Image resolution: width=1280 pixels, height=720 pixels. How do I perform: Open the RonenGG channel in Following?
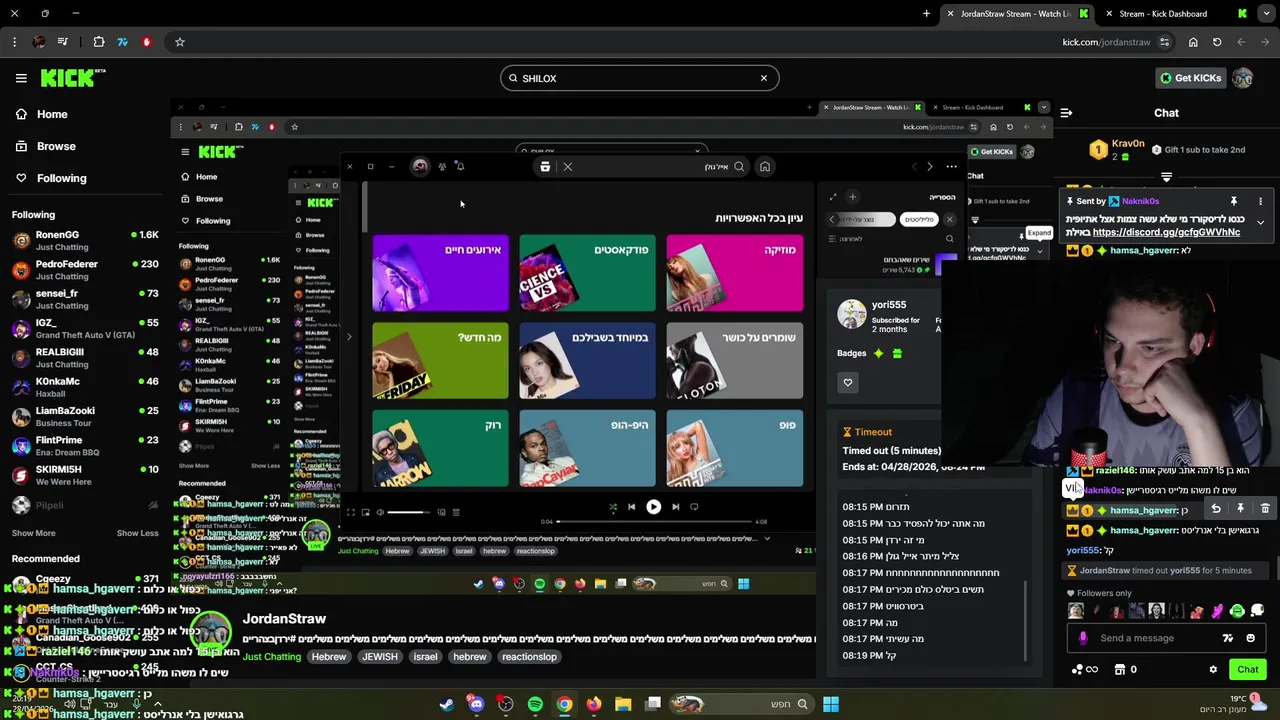[x=85, y=241]
